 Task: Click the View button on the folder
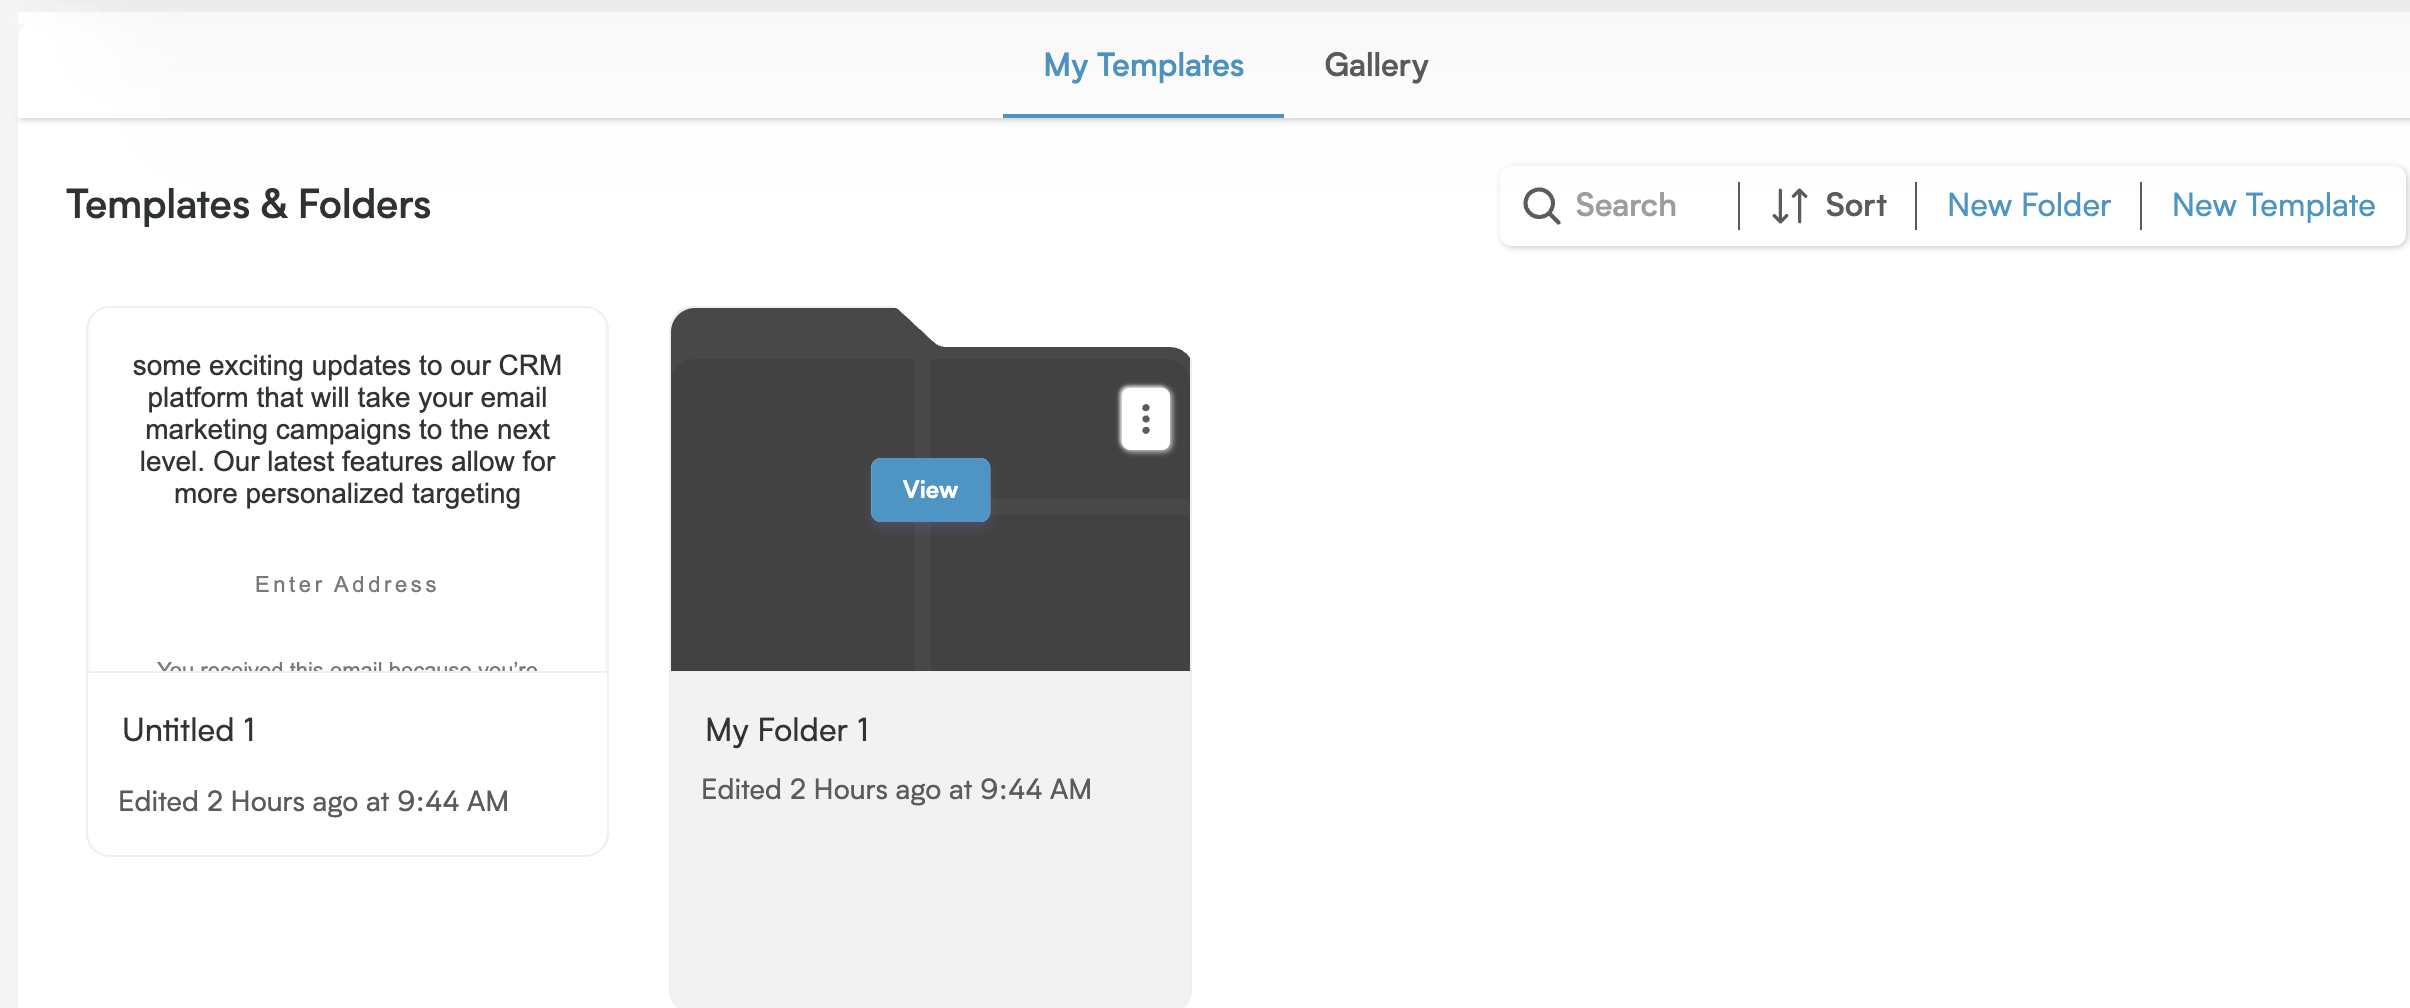[930, 490]
